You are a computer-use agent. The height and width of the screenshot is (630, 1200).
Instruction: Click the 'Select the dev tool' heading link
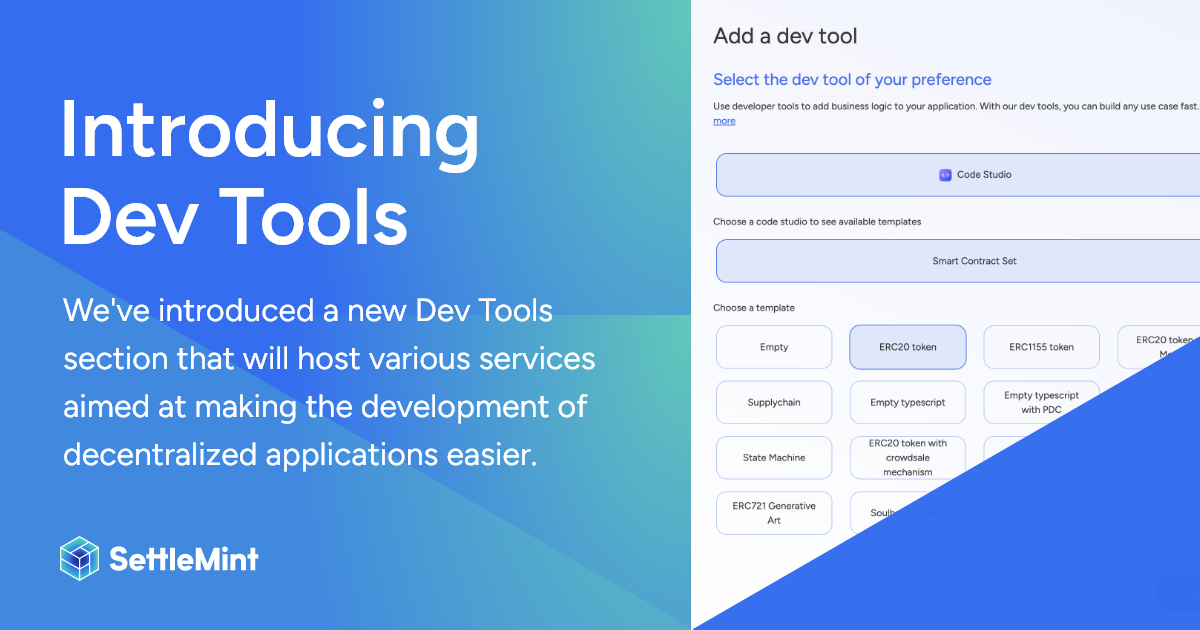tap(852, 79)
